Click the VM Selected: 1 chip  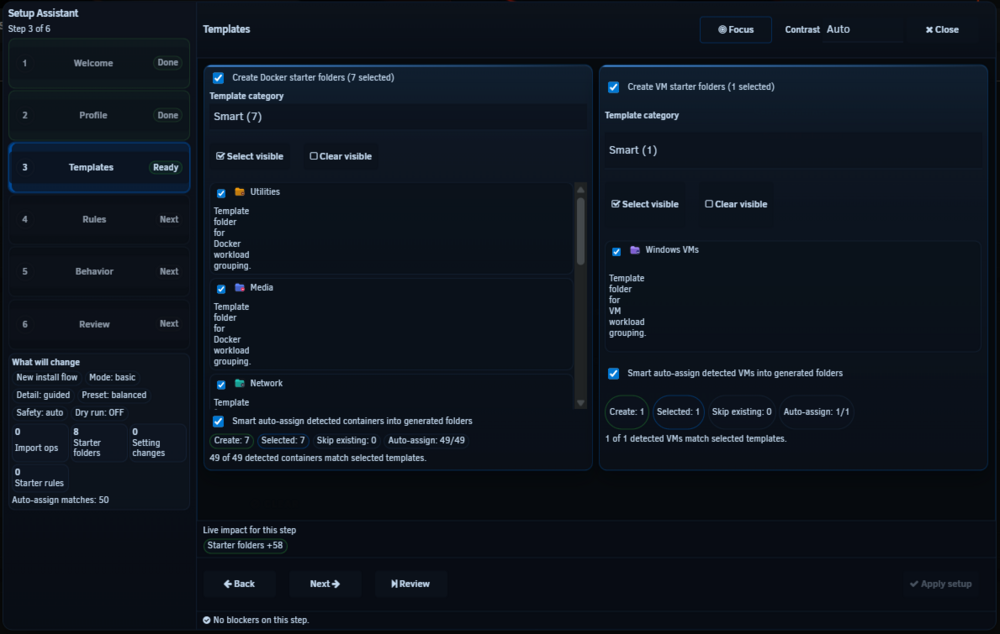[x=678, y=412]
